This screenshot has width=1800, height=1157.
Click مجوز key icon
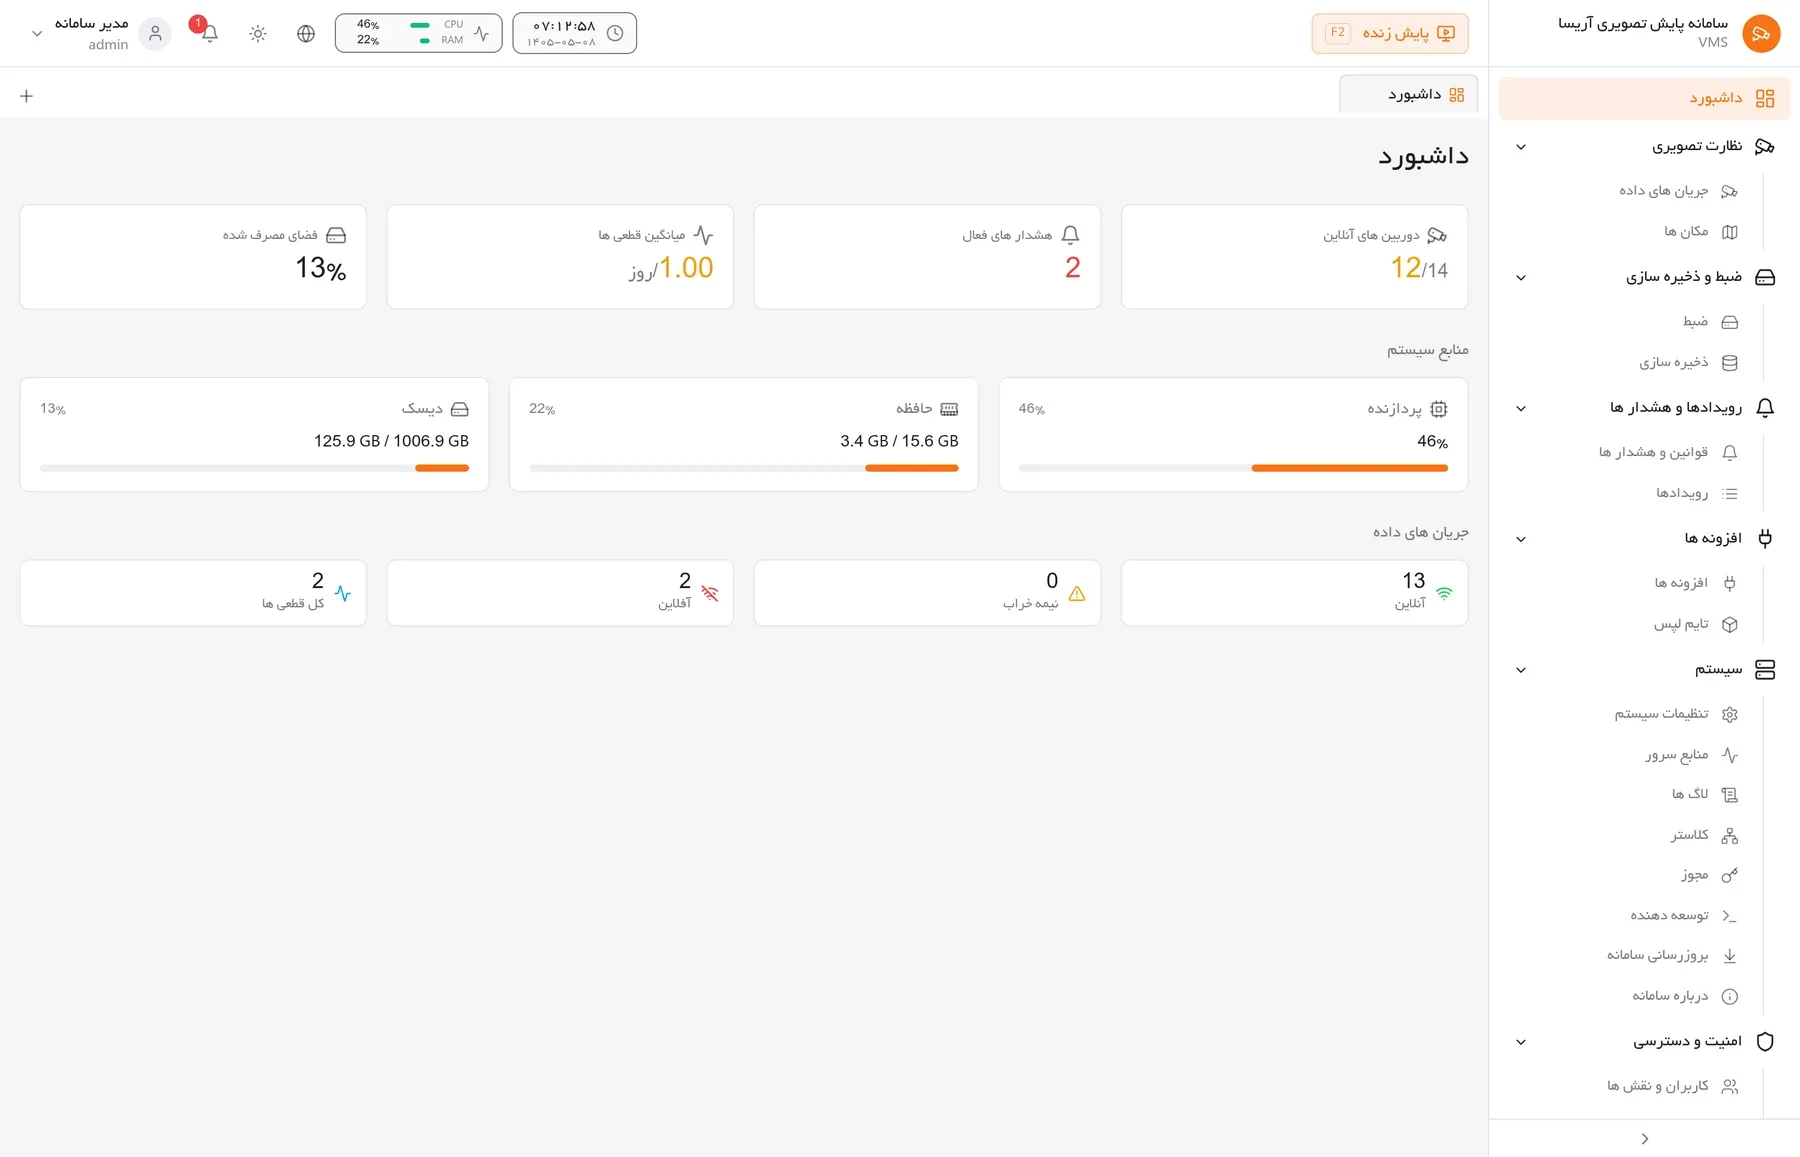[1730, 876]
